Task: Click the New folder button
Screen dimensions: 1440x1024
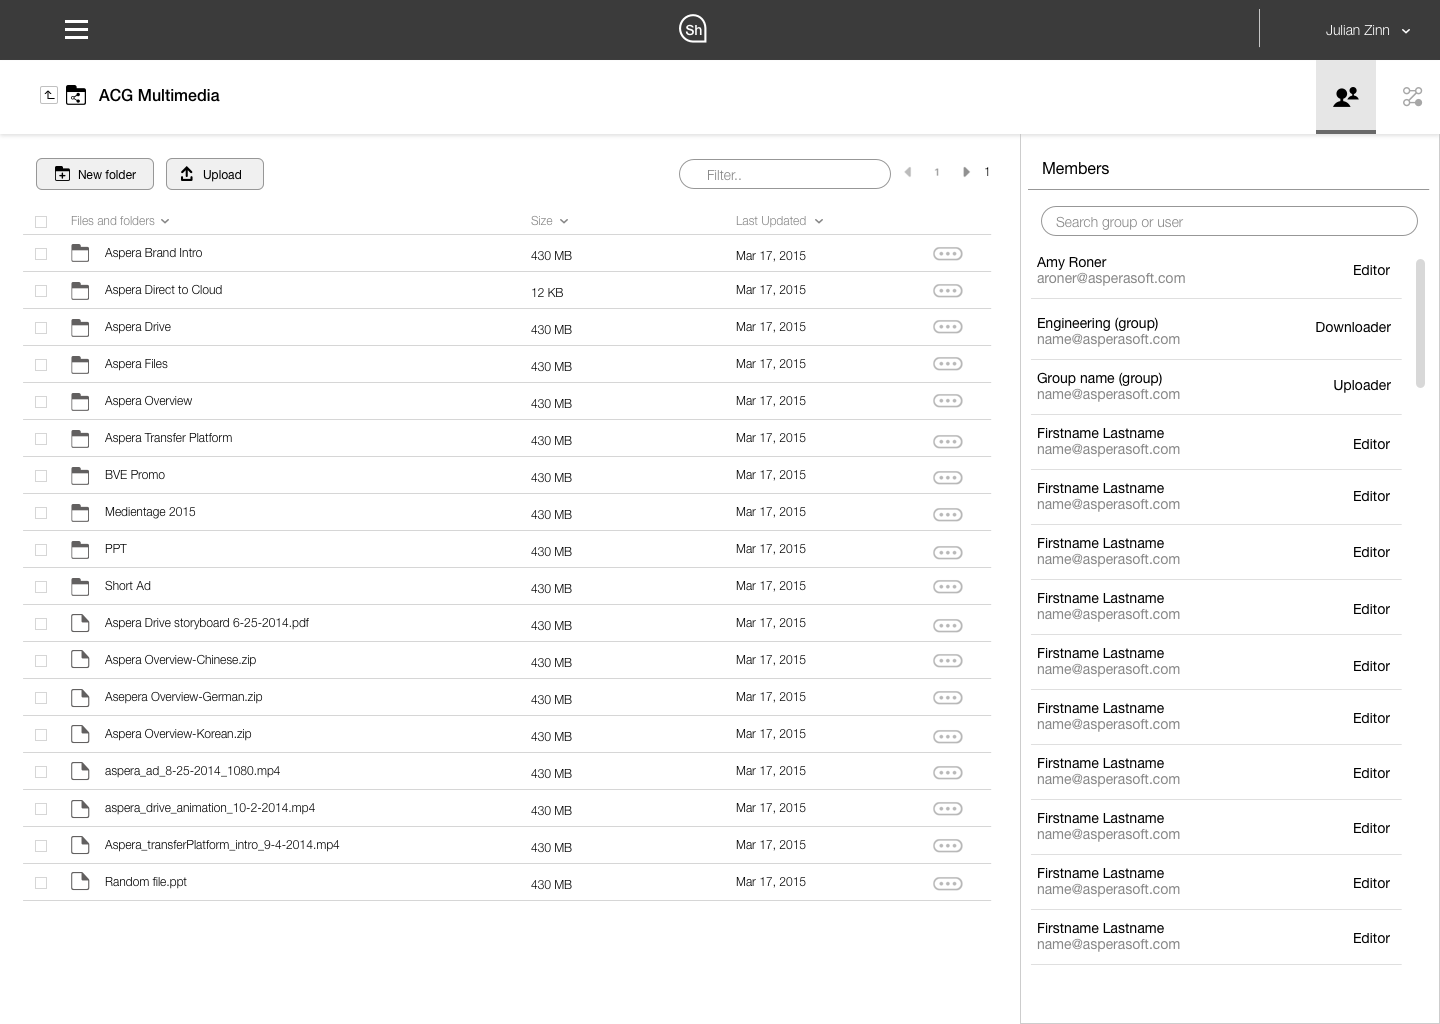Action: click(95, 174)
